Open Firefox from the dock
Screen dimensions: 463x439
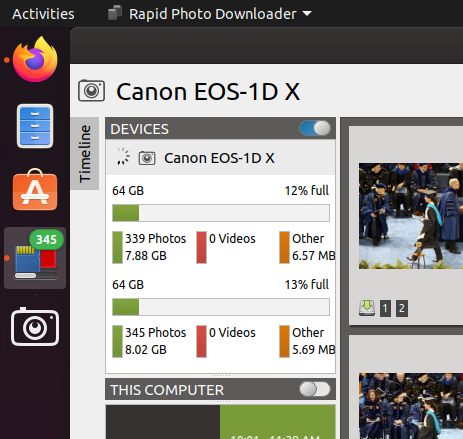[x=35, y=59]
